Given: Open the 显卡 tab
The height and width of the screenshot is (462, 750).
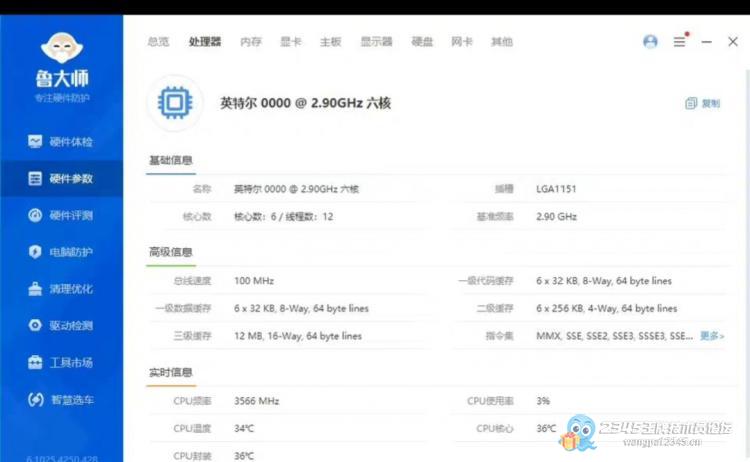Looking at the screenshot, I should pyautogui.click(x=291, y=42).
